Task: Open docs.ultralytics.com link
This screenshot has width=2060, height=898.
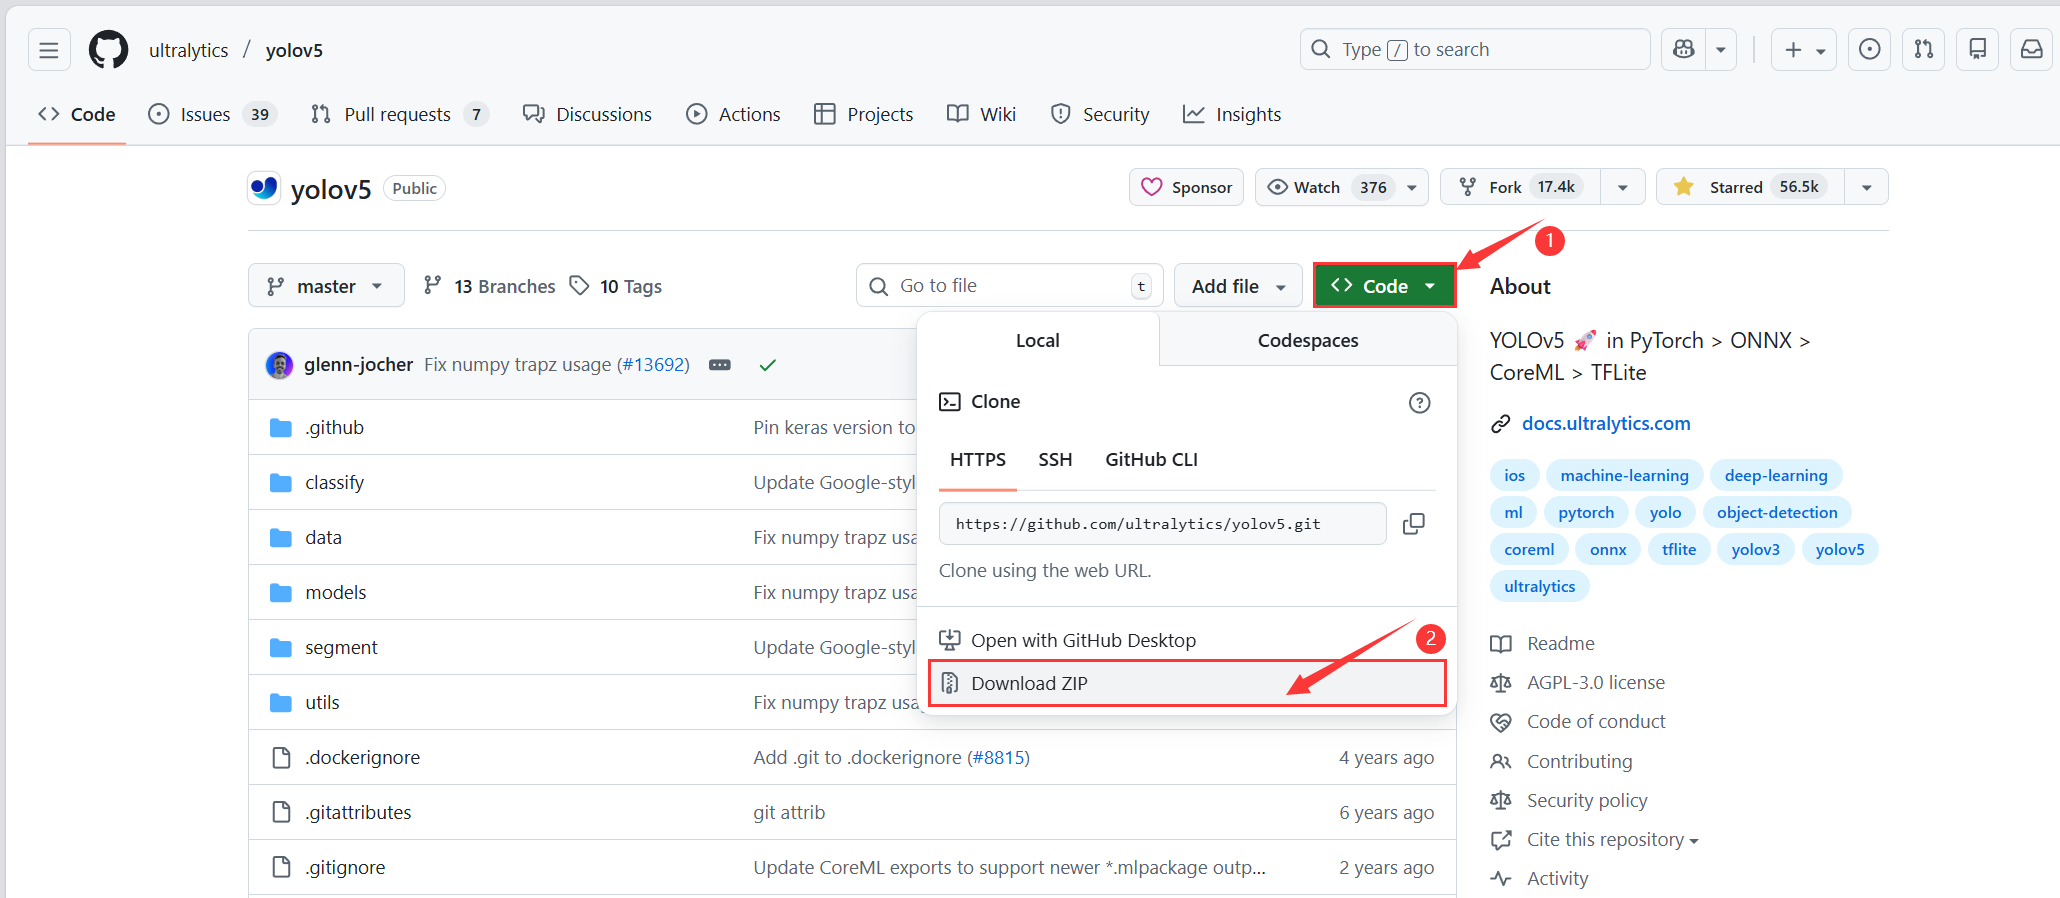Action: coord(1606,423)
